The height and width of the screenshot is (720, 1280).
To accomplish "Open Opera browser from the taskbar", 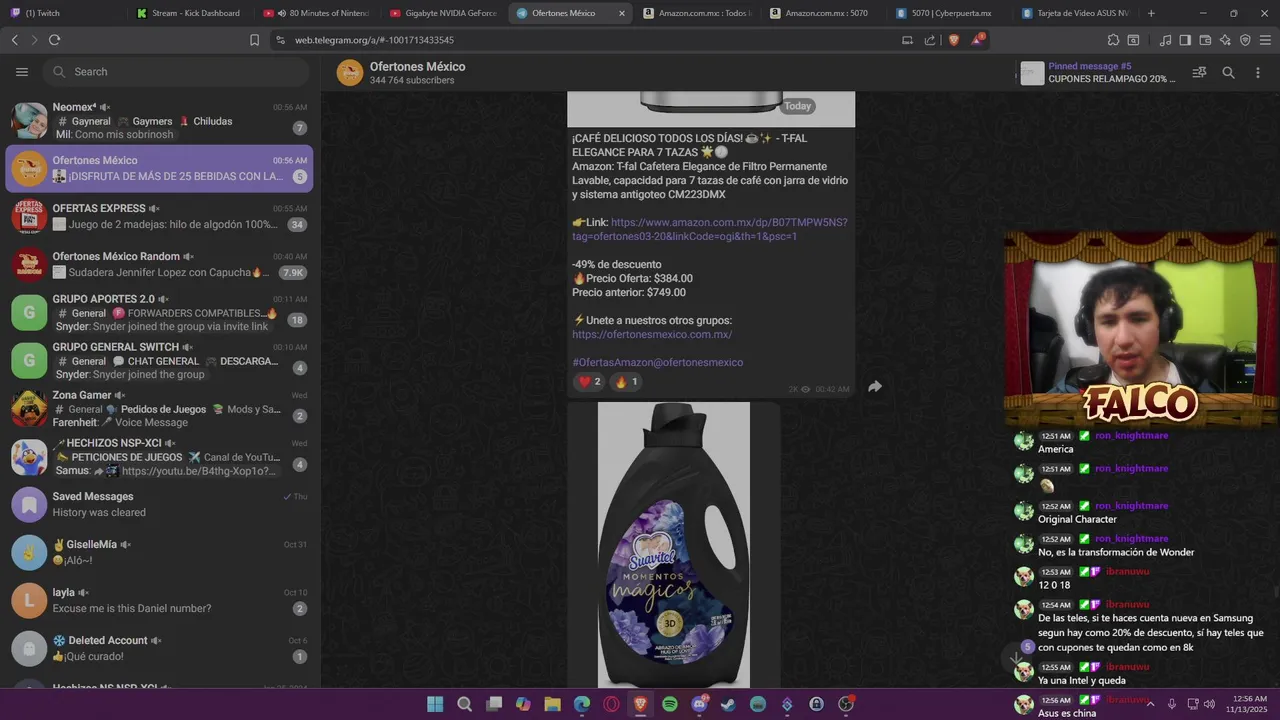I will coord(611,704).
